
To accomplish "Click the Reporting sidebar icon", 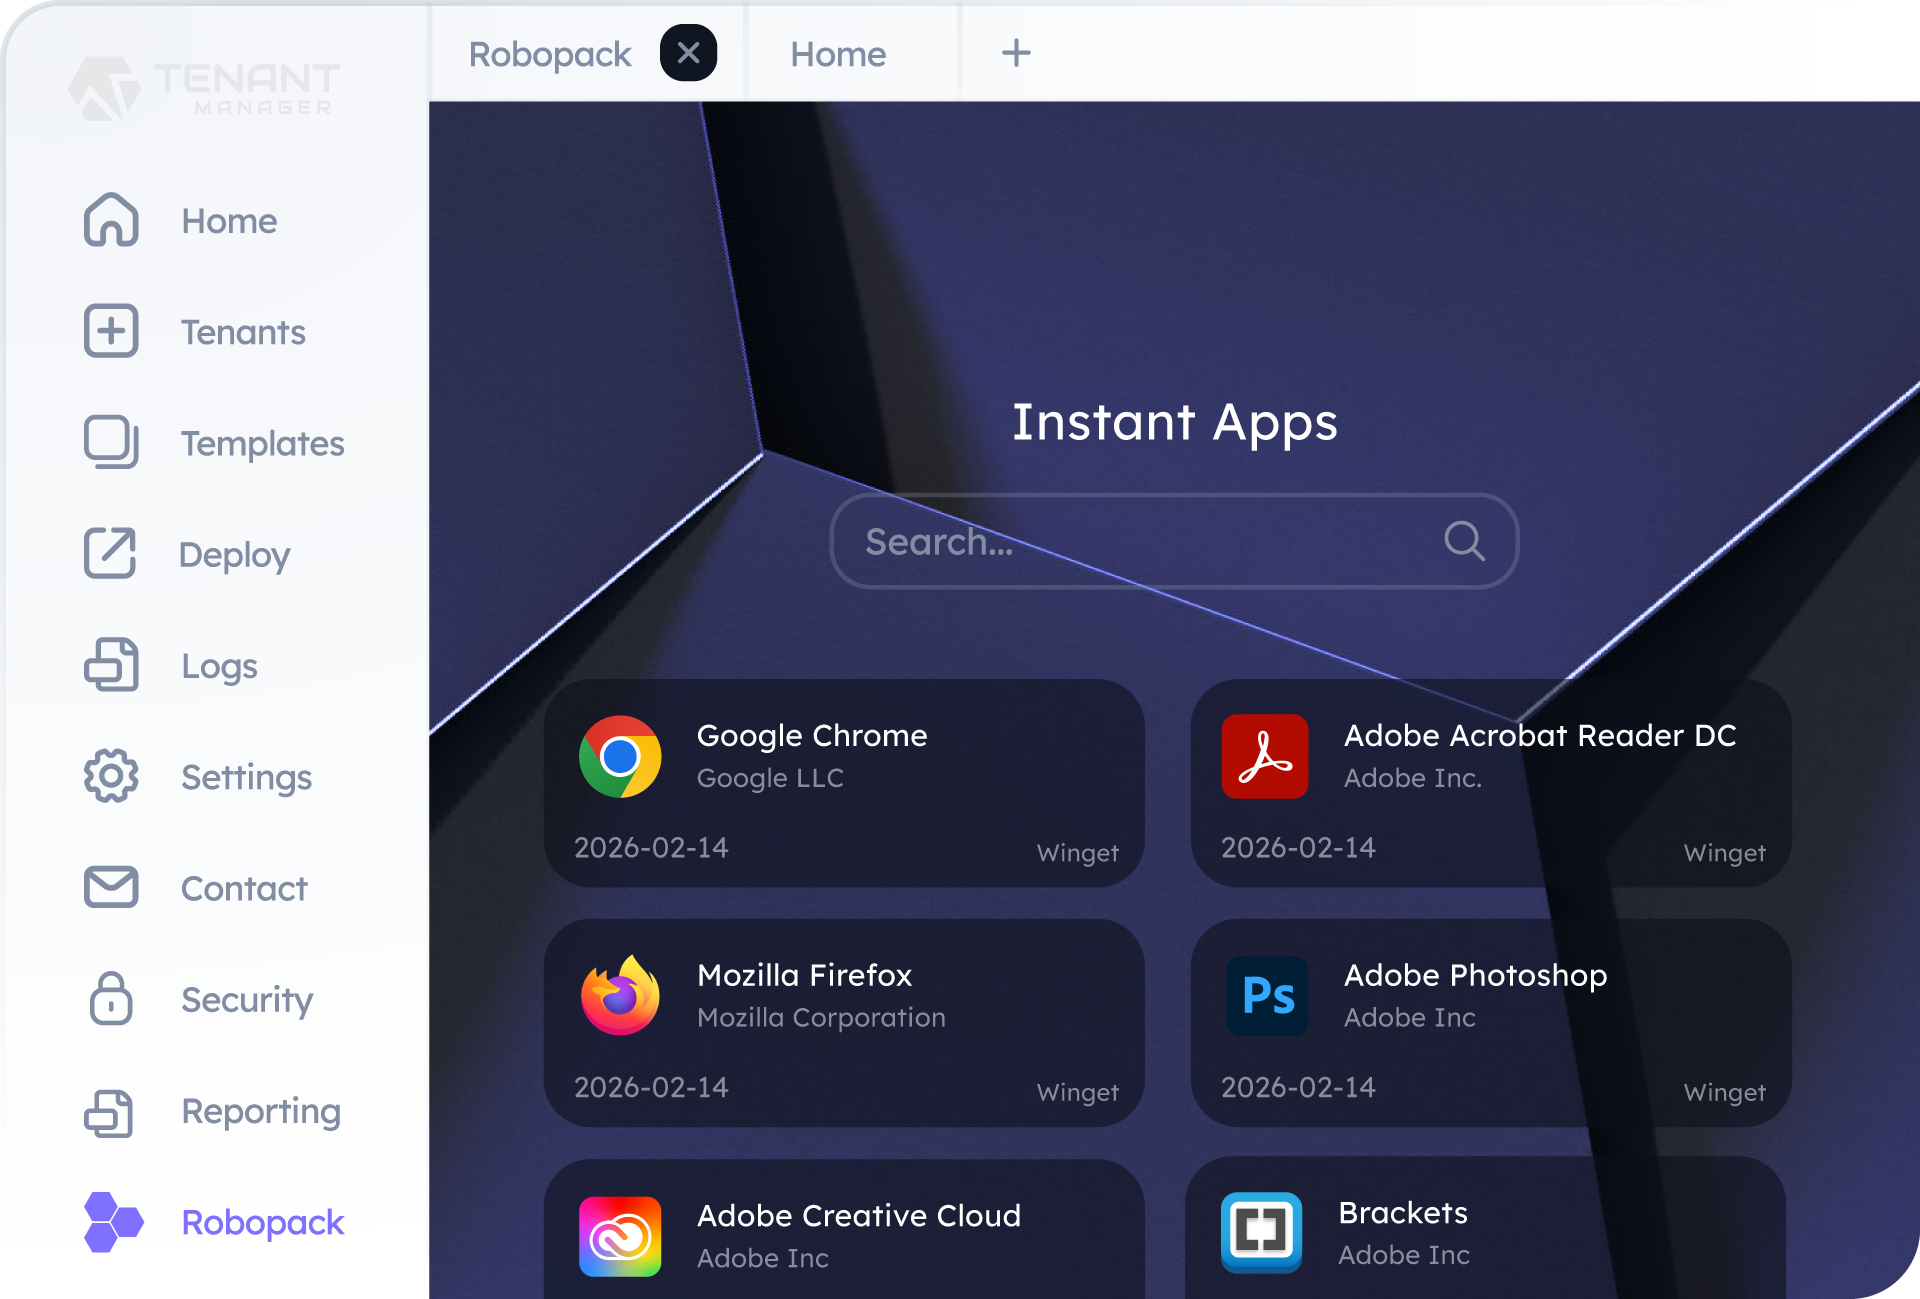I will click(x=111, y=1111).
